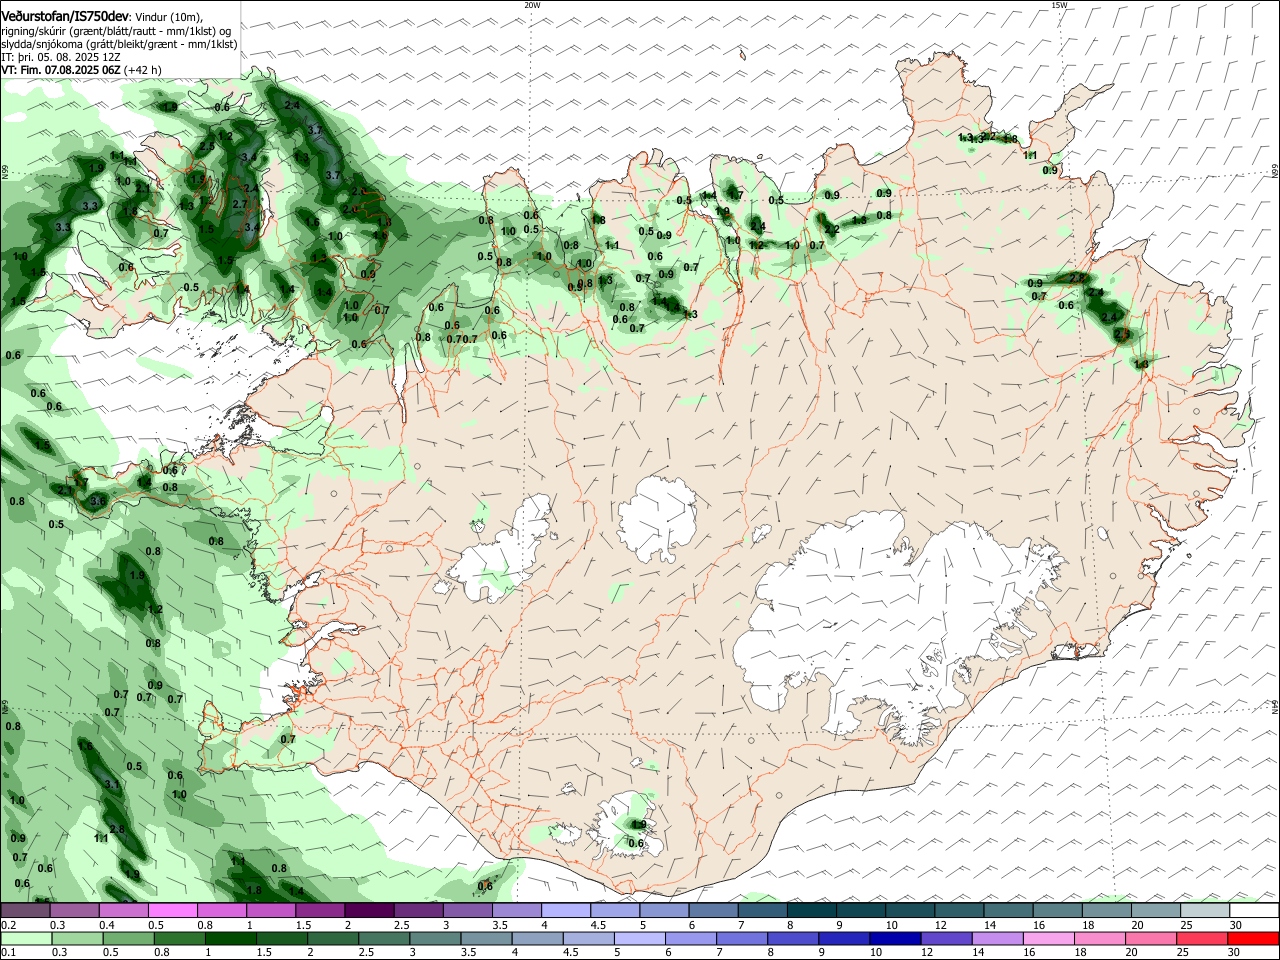
Task: Click the '64N' latitude label on right edge
Action: (1275, 706)
